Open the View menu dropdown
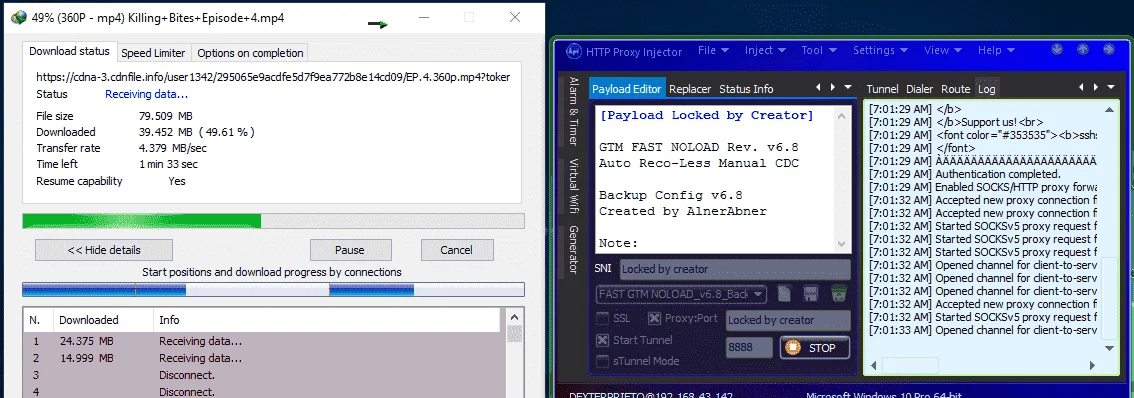Image resolution: width=1134 pixels, height=398 pixels. pyautogui.click(x=942, y=50)
